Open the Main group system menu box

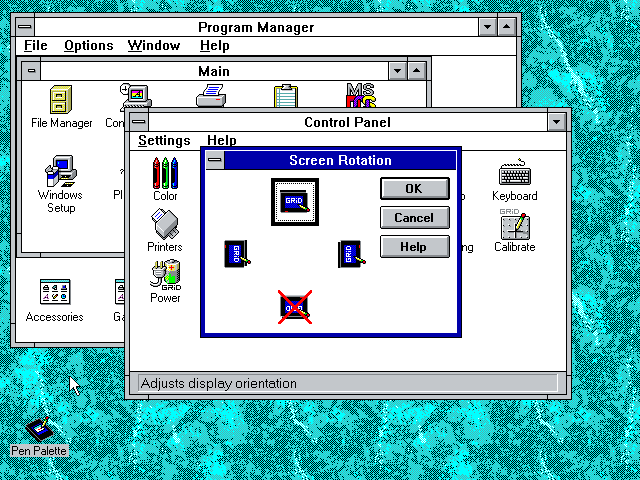pyautogui.click(x=31, y=71)
